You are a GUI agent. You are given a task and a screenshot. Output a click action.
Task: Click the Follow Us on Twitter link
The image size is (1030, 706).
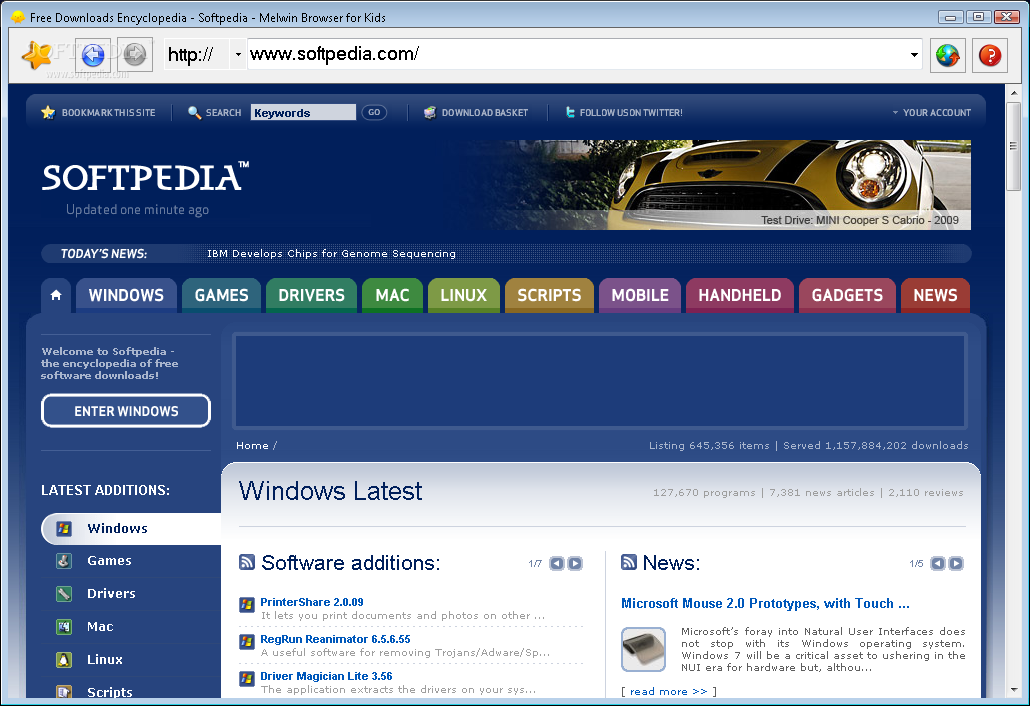[631, 112]
